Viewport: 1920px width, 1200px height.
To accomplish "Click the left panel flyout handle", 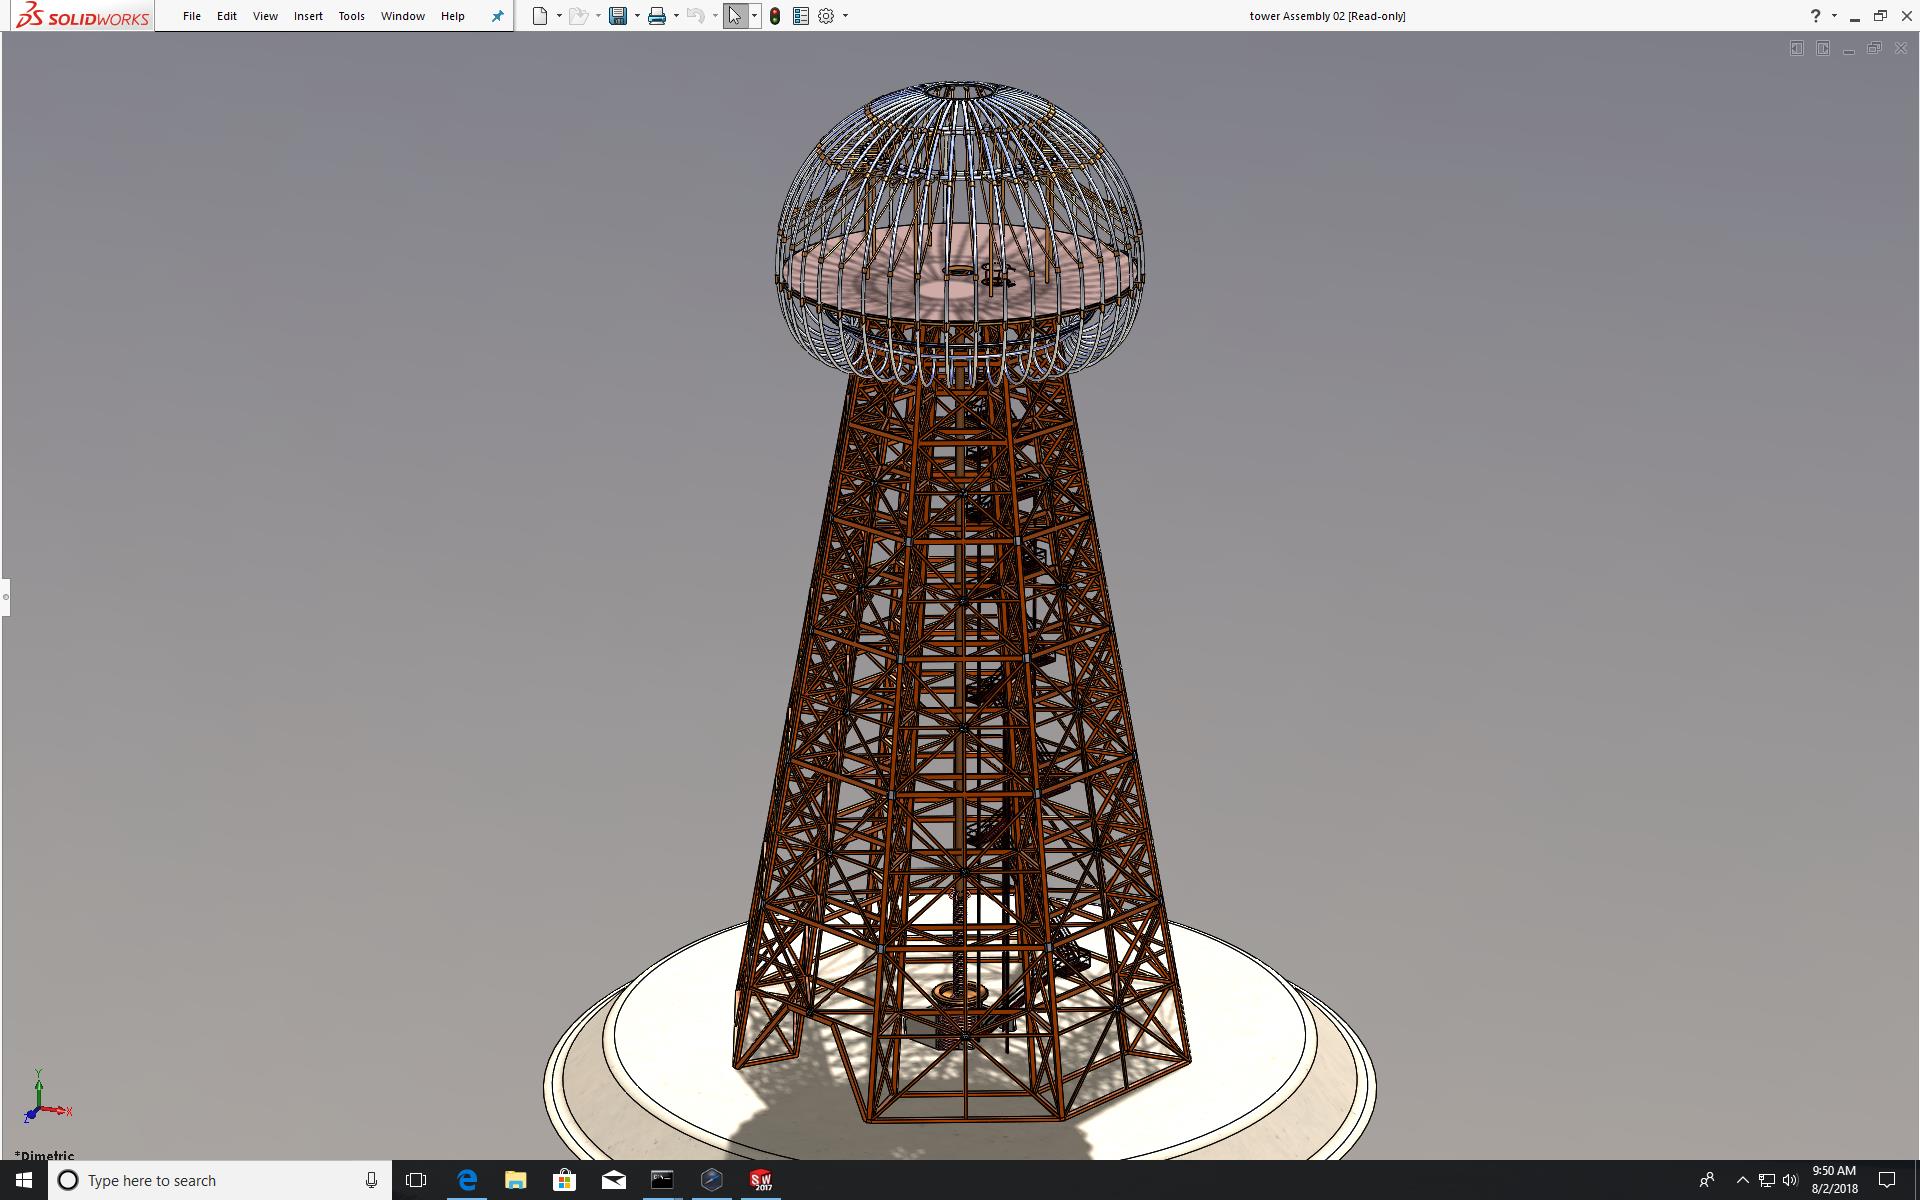I will click(x=5, y=597).
